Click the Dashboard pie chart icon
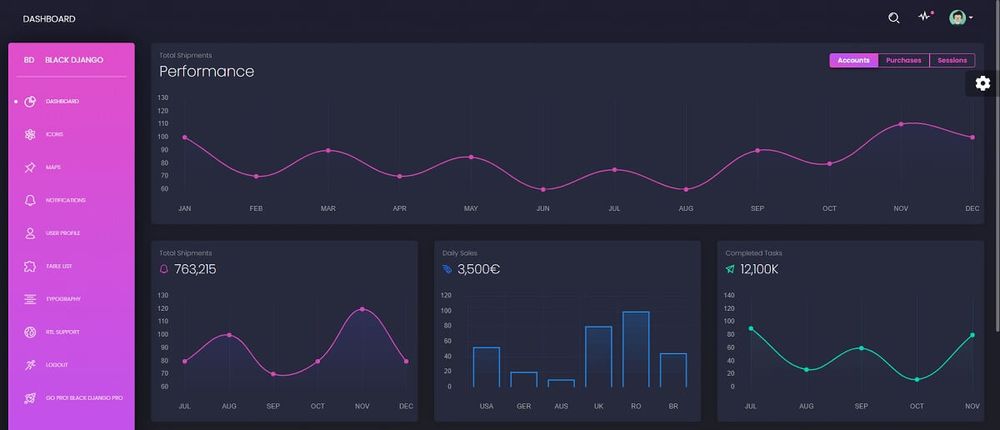The height and width of the screenshot is (430, 1000). (30, 101)
